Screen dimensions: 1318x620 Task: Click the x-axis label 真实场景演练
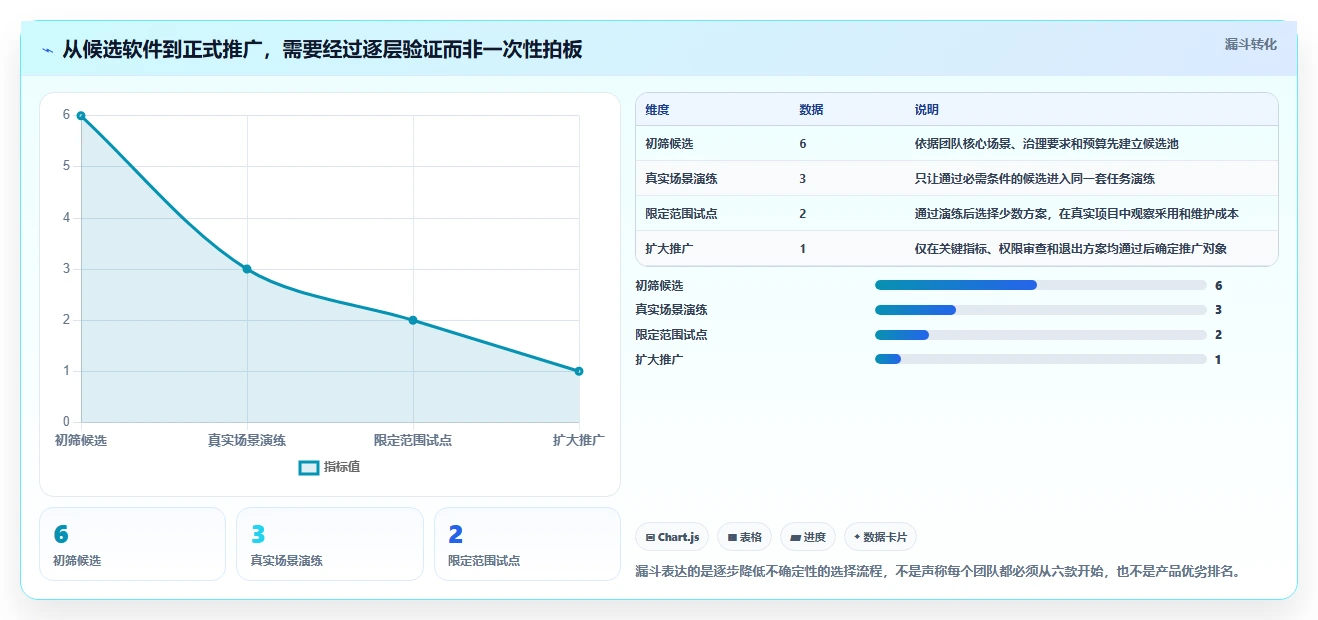(247, 440)
